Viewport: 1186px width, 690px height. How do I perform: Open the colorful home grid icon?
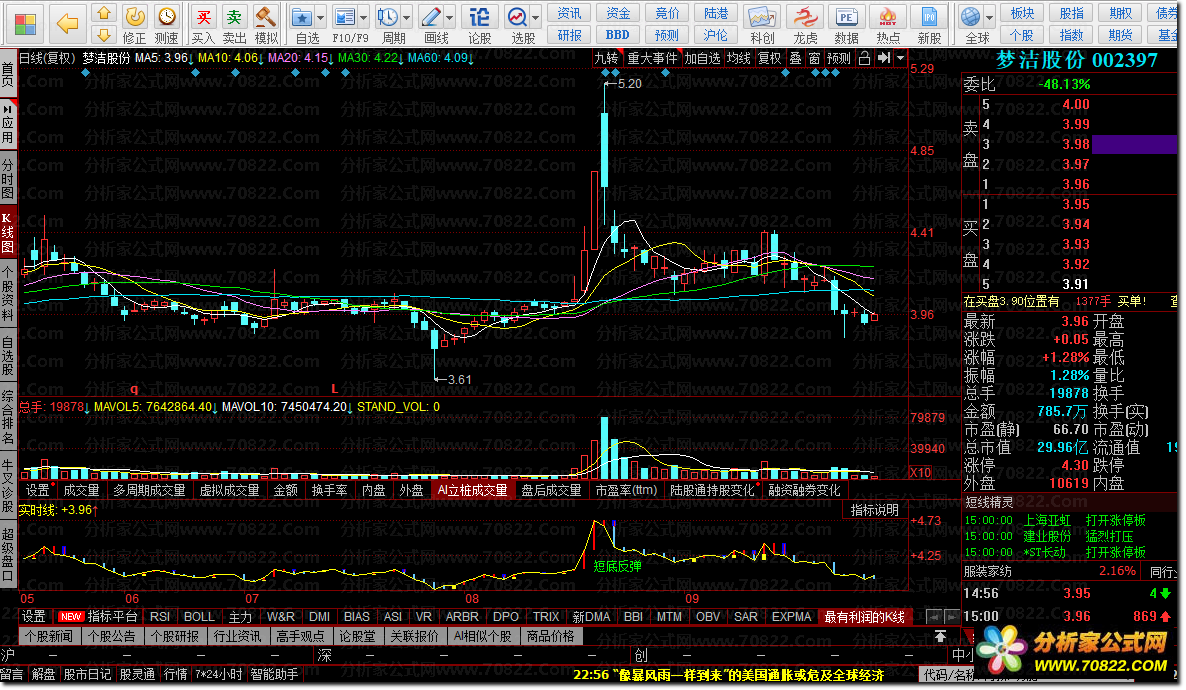tap(25, 24)
